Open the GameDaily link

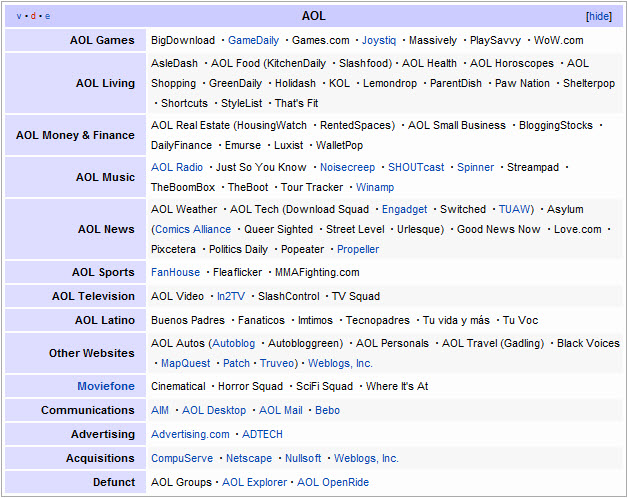[253, 41]
